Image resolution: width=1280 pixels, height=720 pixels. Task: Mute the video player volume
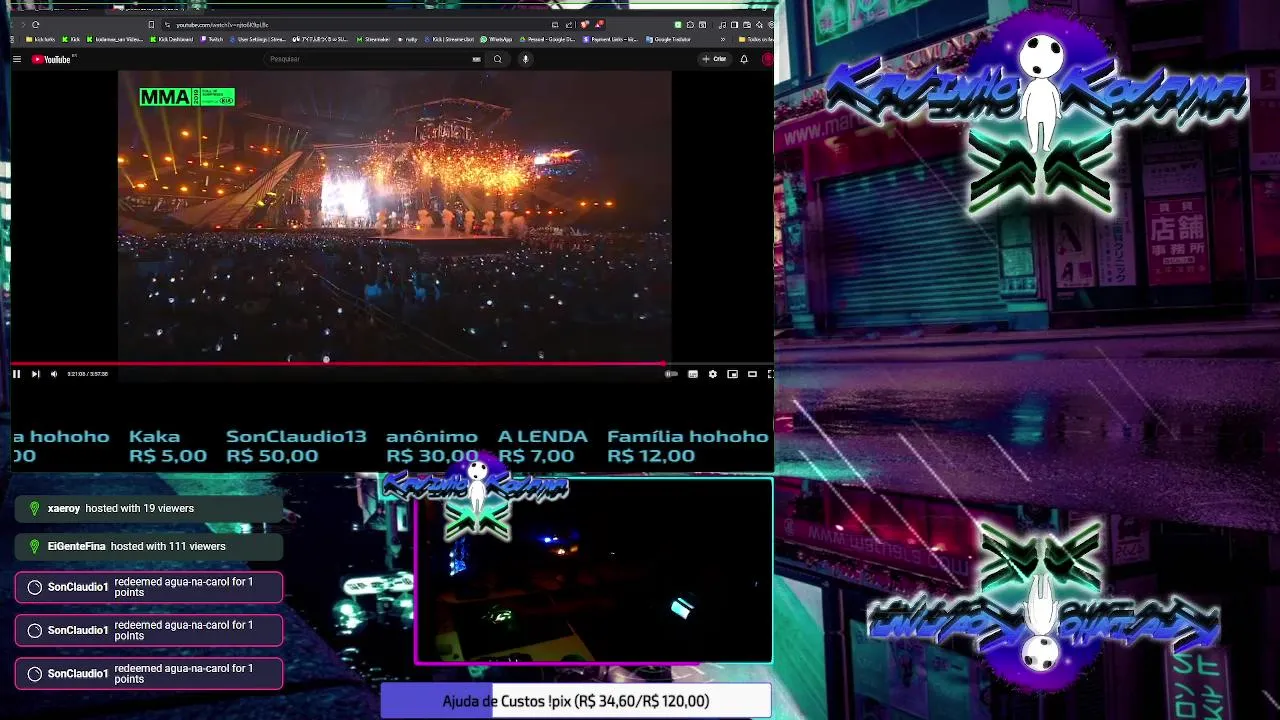click(x=54, y=374)
